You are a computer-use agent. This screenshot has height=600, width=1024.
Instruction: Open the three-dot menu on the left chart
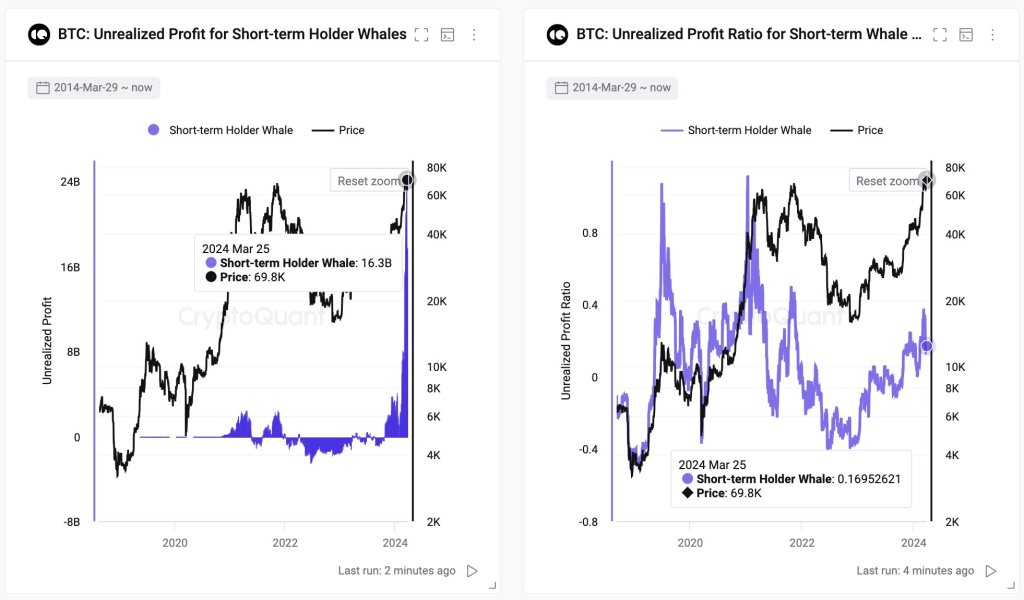(476, 33)
